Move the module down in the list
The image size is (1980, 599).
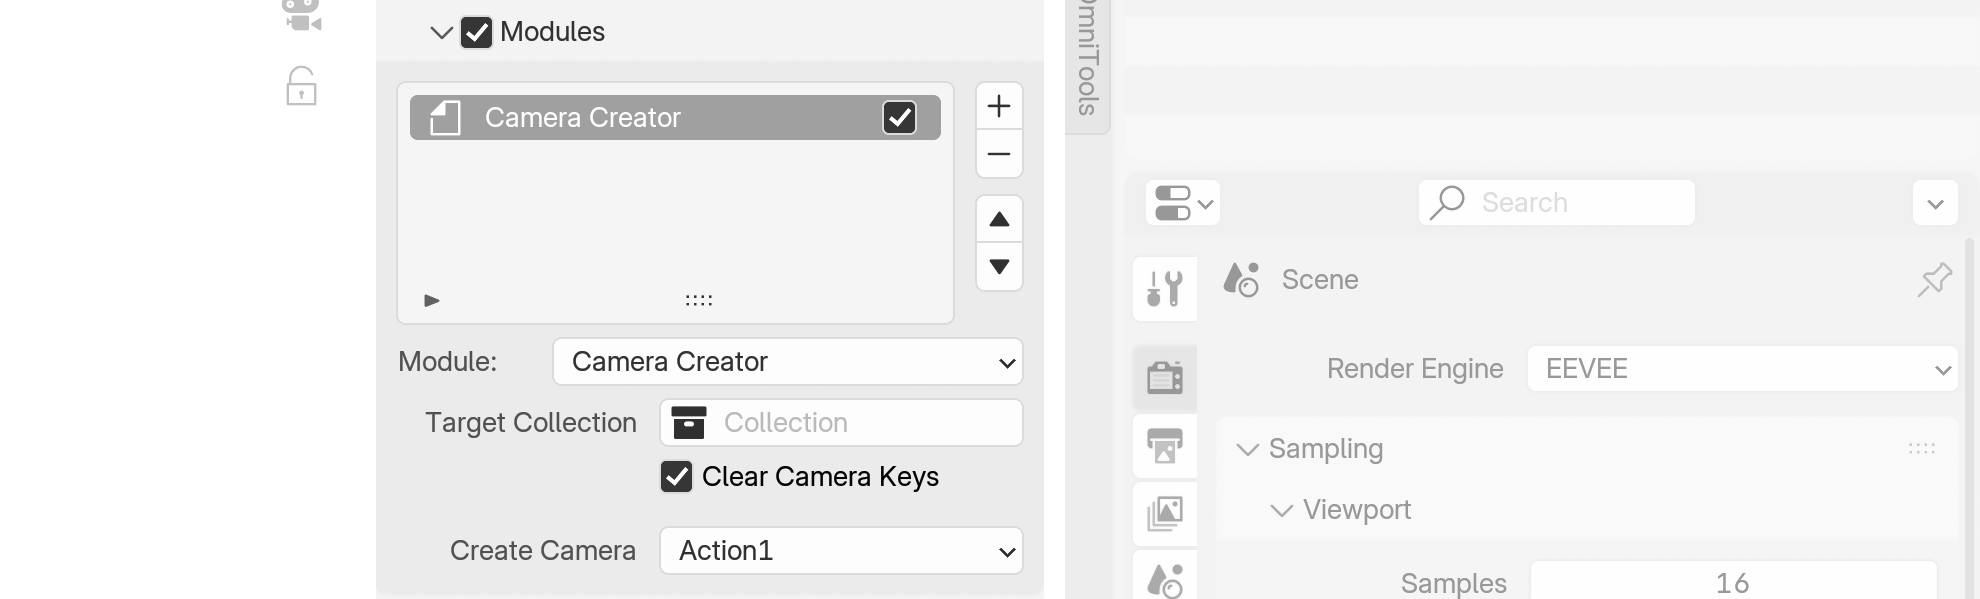pos(998,266)
